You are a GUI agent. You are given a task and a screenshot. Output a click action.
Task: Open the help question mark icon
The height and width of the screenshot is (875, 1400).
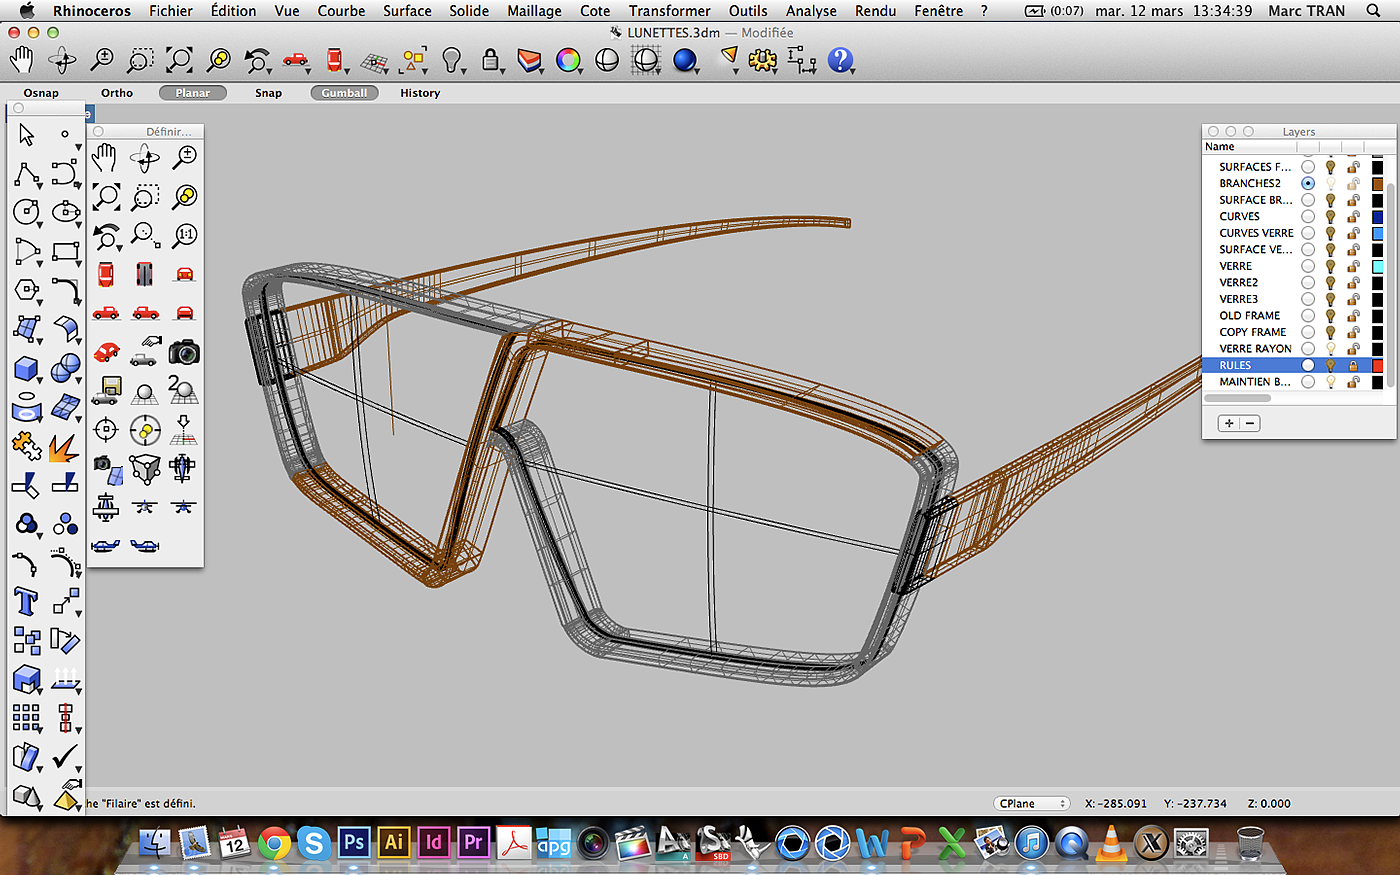click(x=840, y=60)
